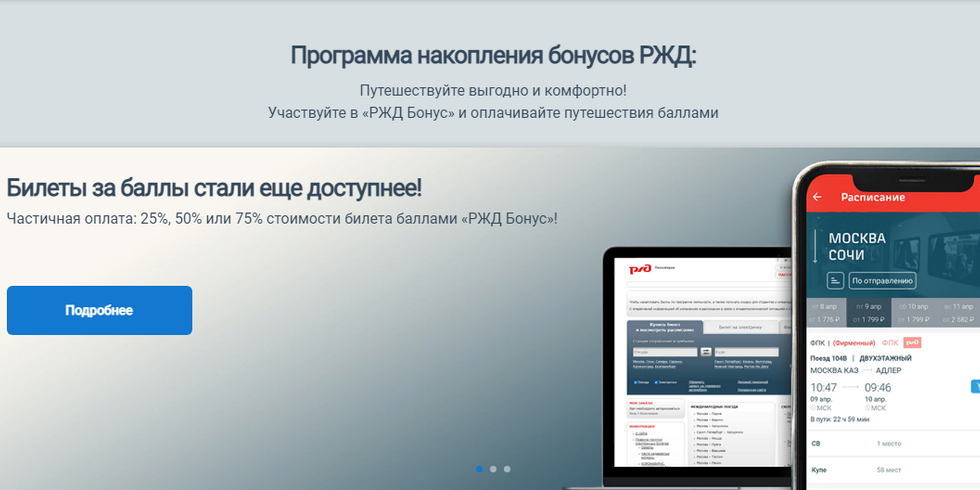The image size is (980, 490).
Task: Click the departure station field on laptop
Action: point(663,352)
